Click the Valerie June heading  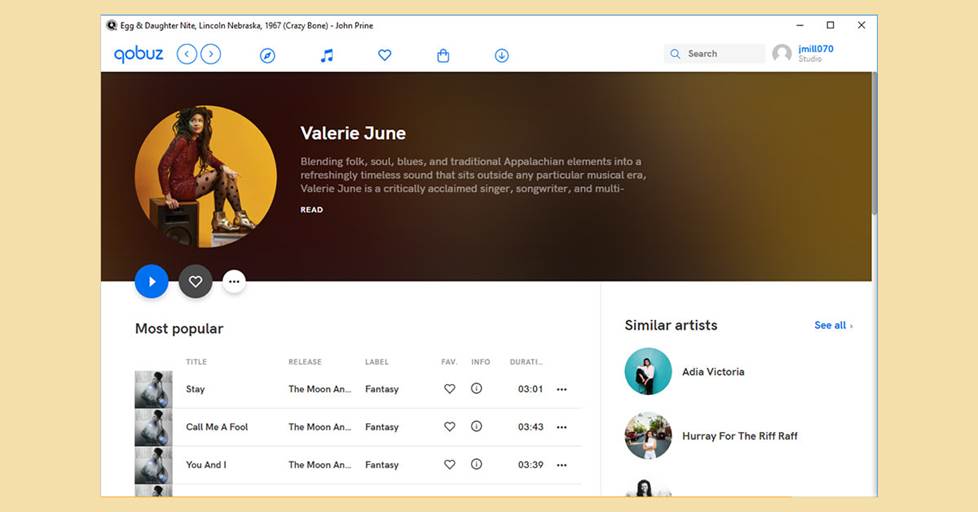pyautogui.click(x=353, y=133)
